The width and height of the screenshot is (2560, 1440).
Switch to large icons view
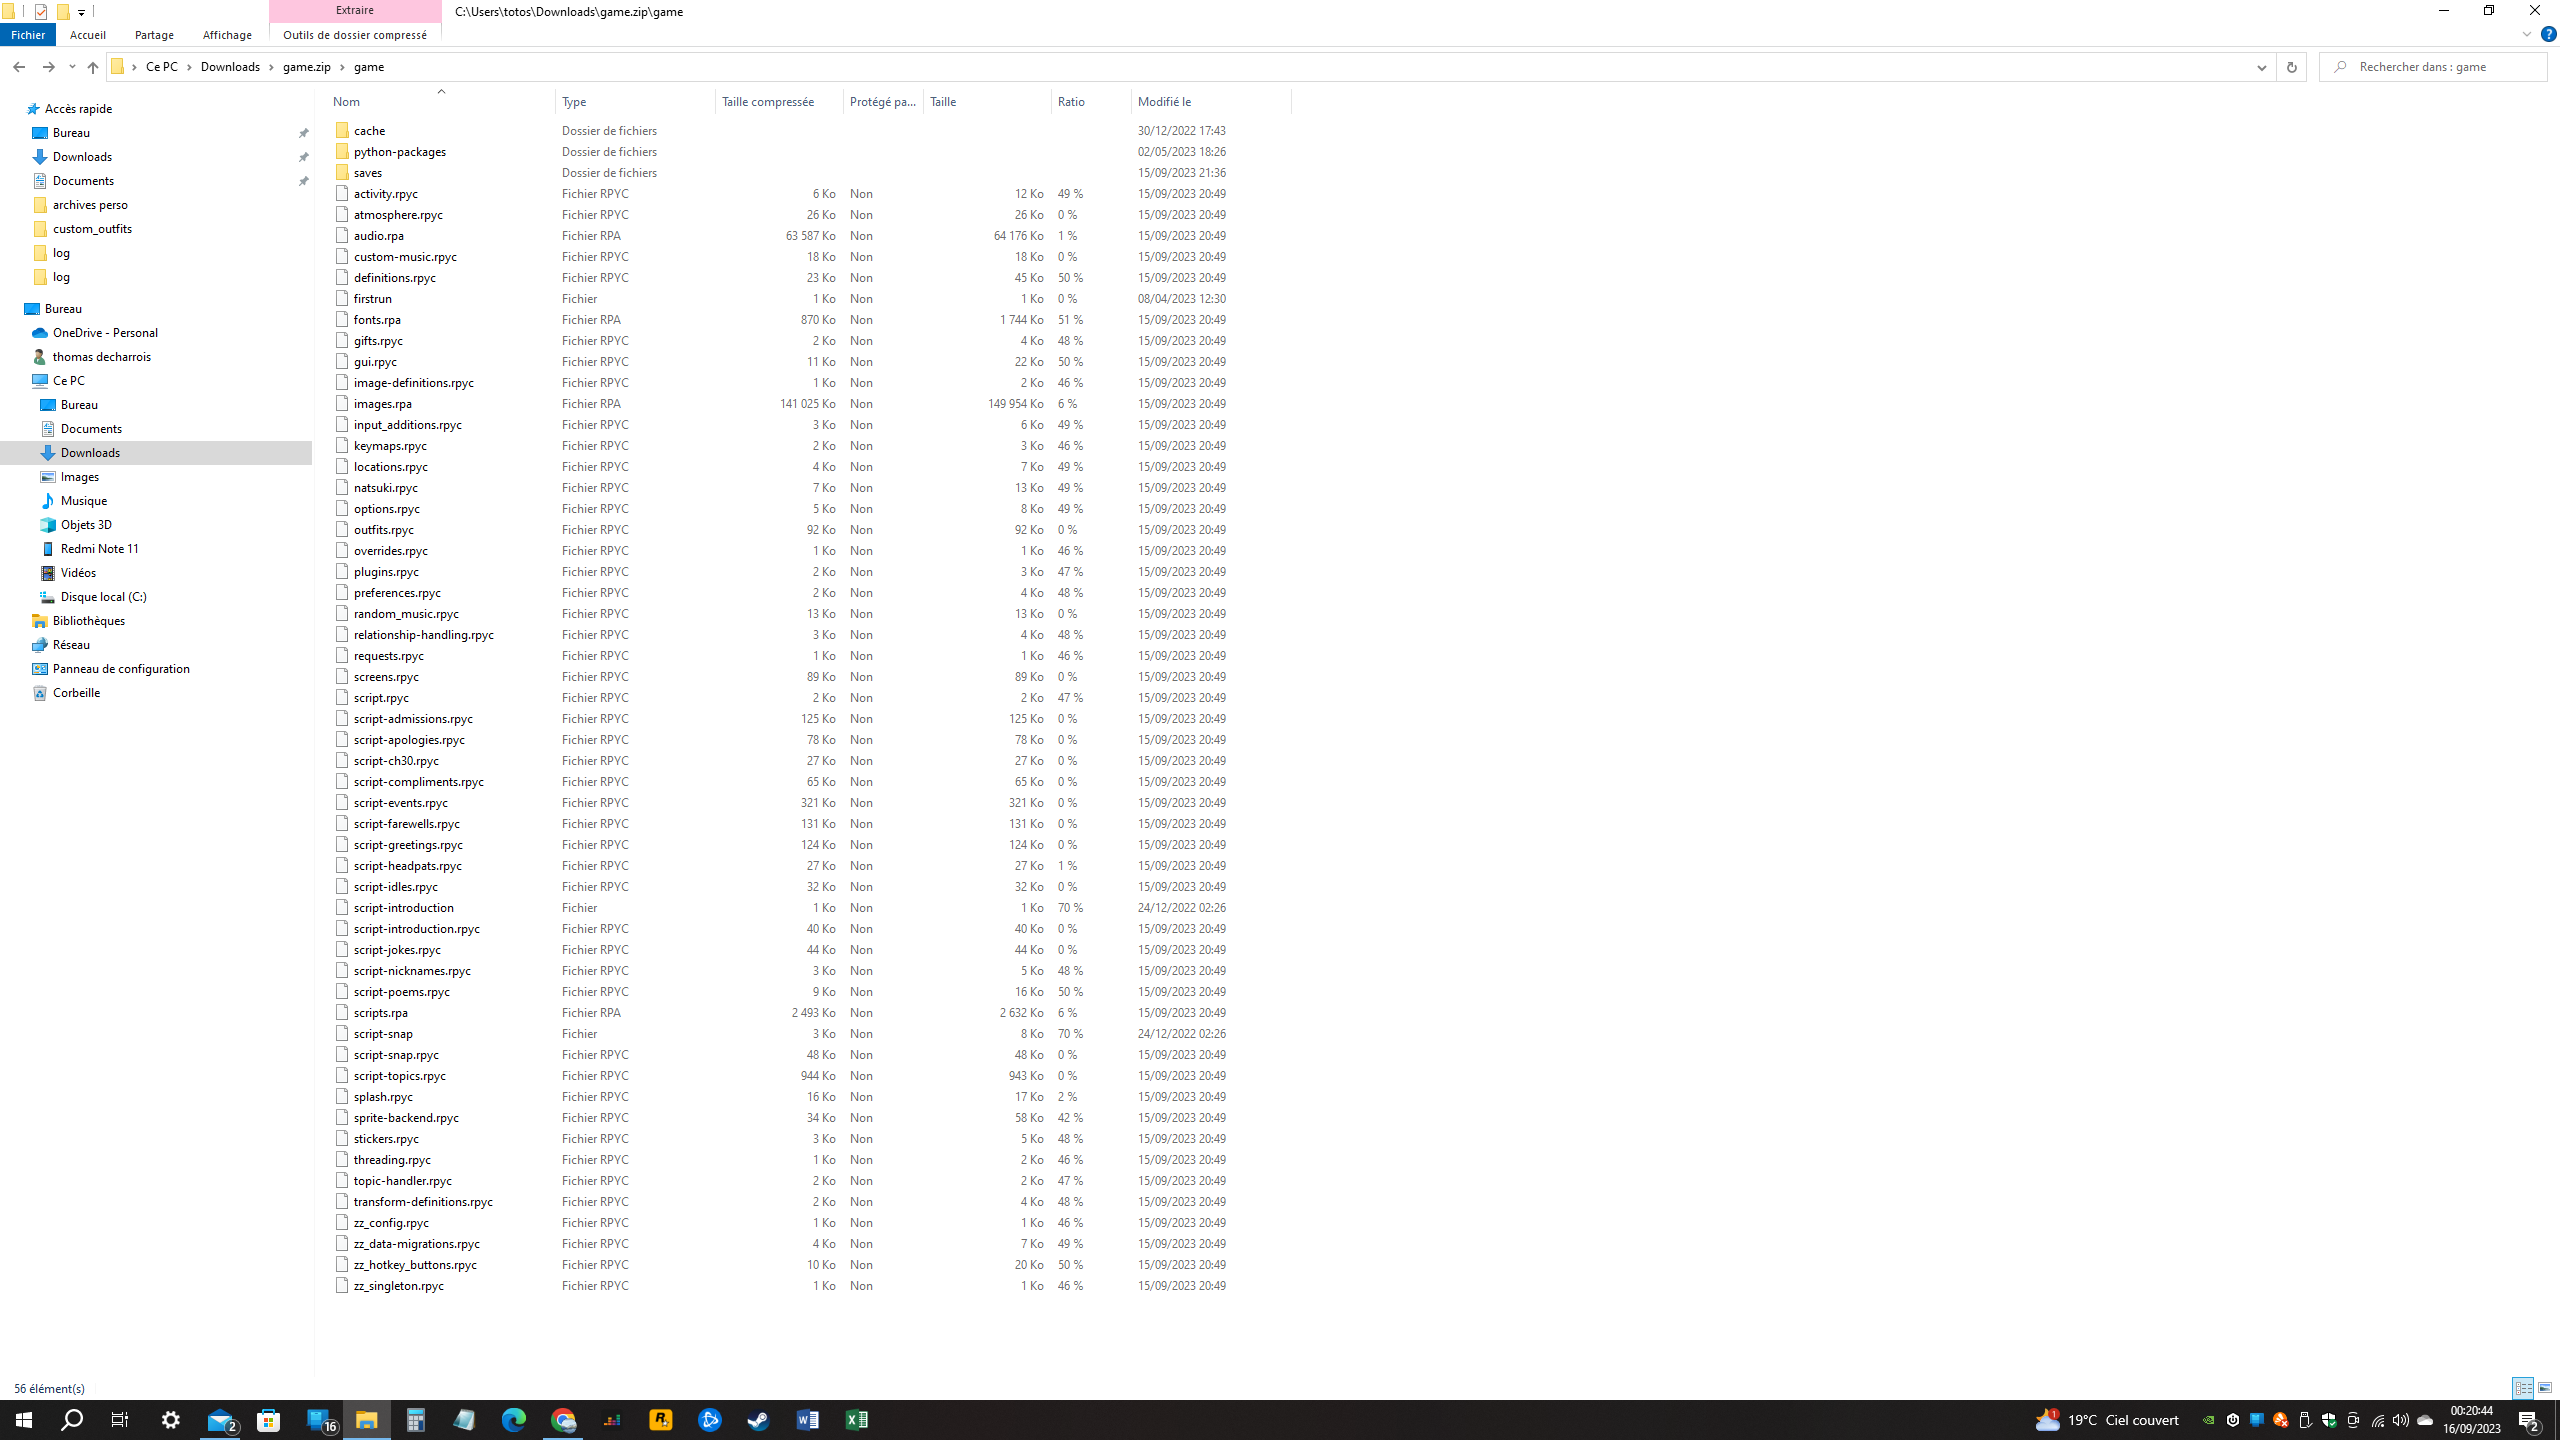coord(2545,1388)
